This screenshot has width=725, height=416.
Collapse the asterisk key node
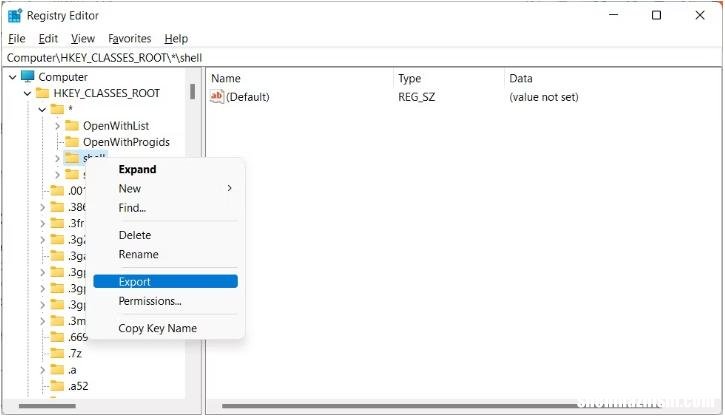pos(42,110)
